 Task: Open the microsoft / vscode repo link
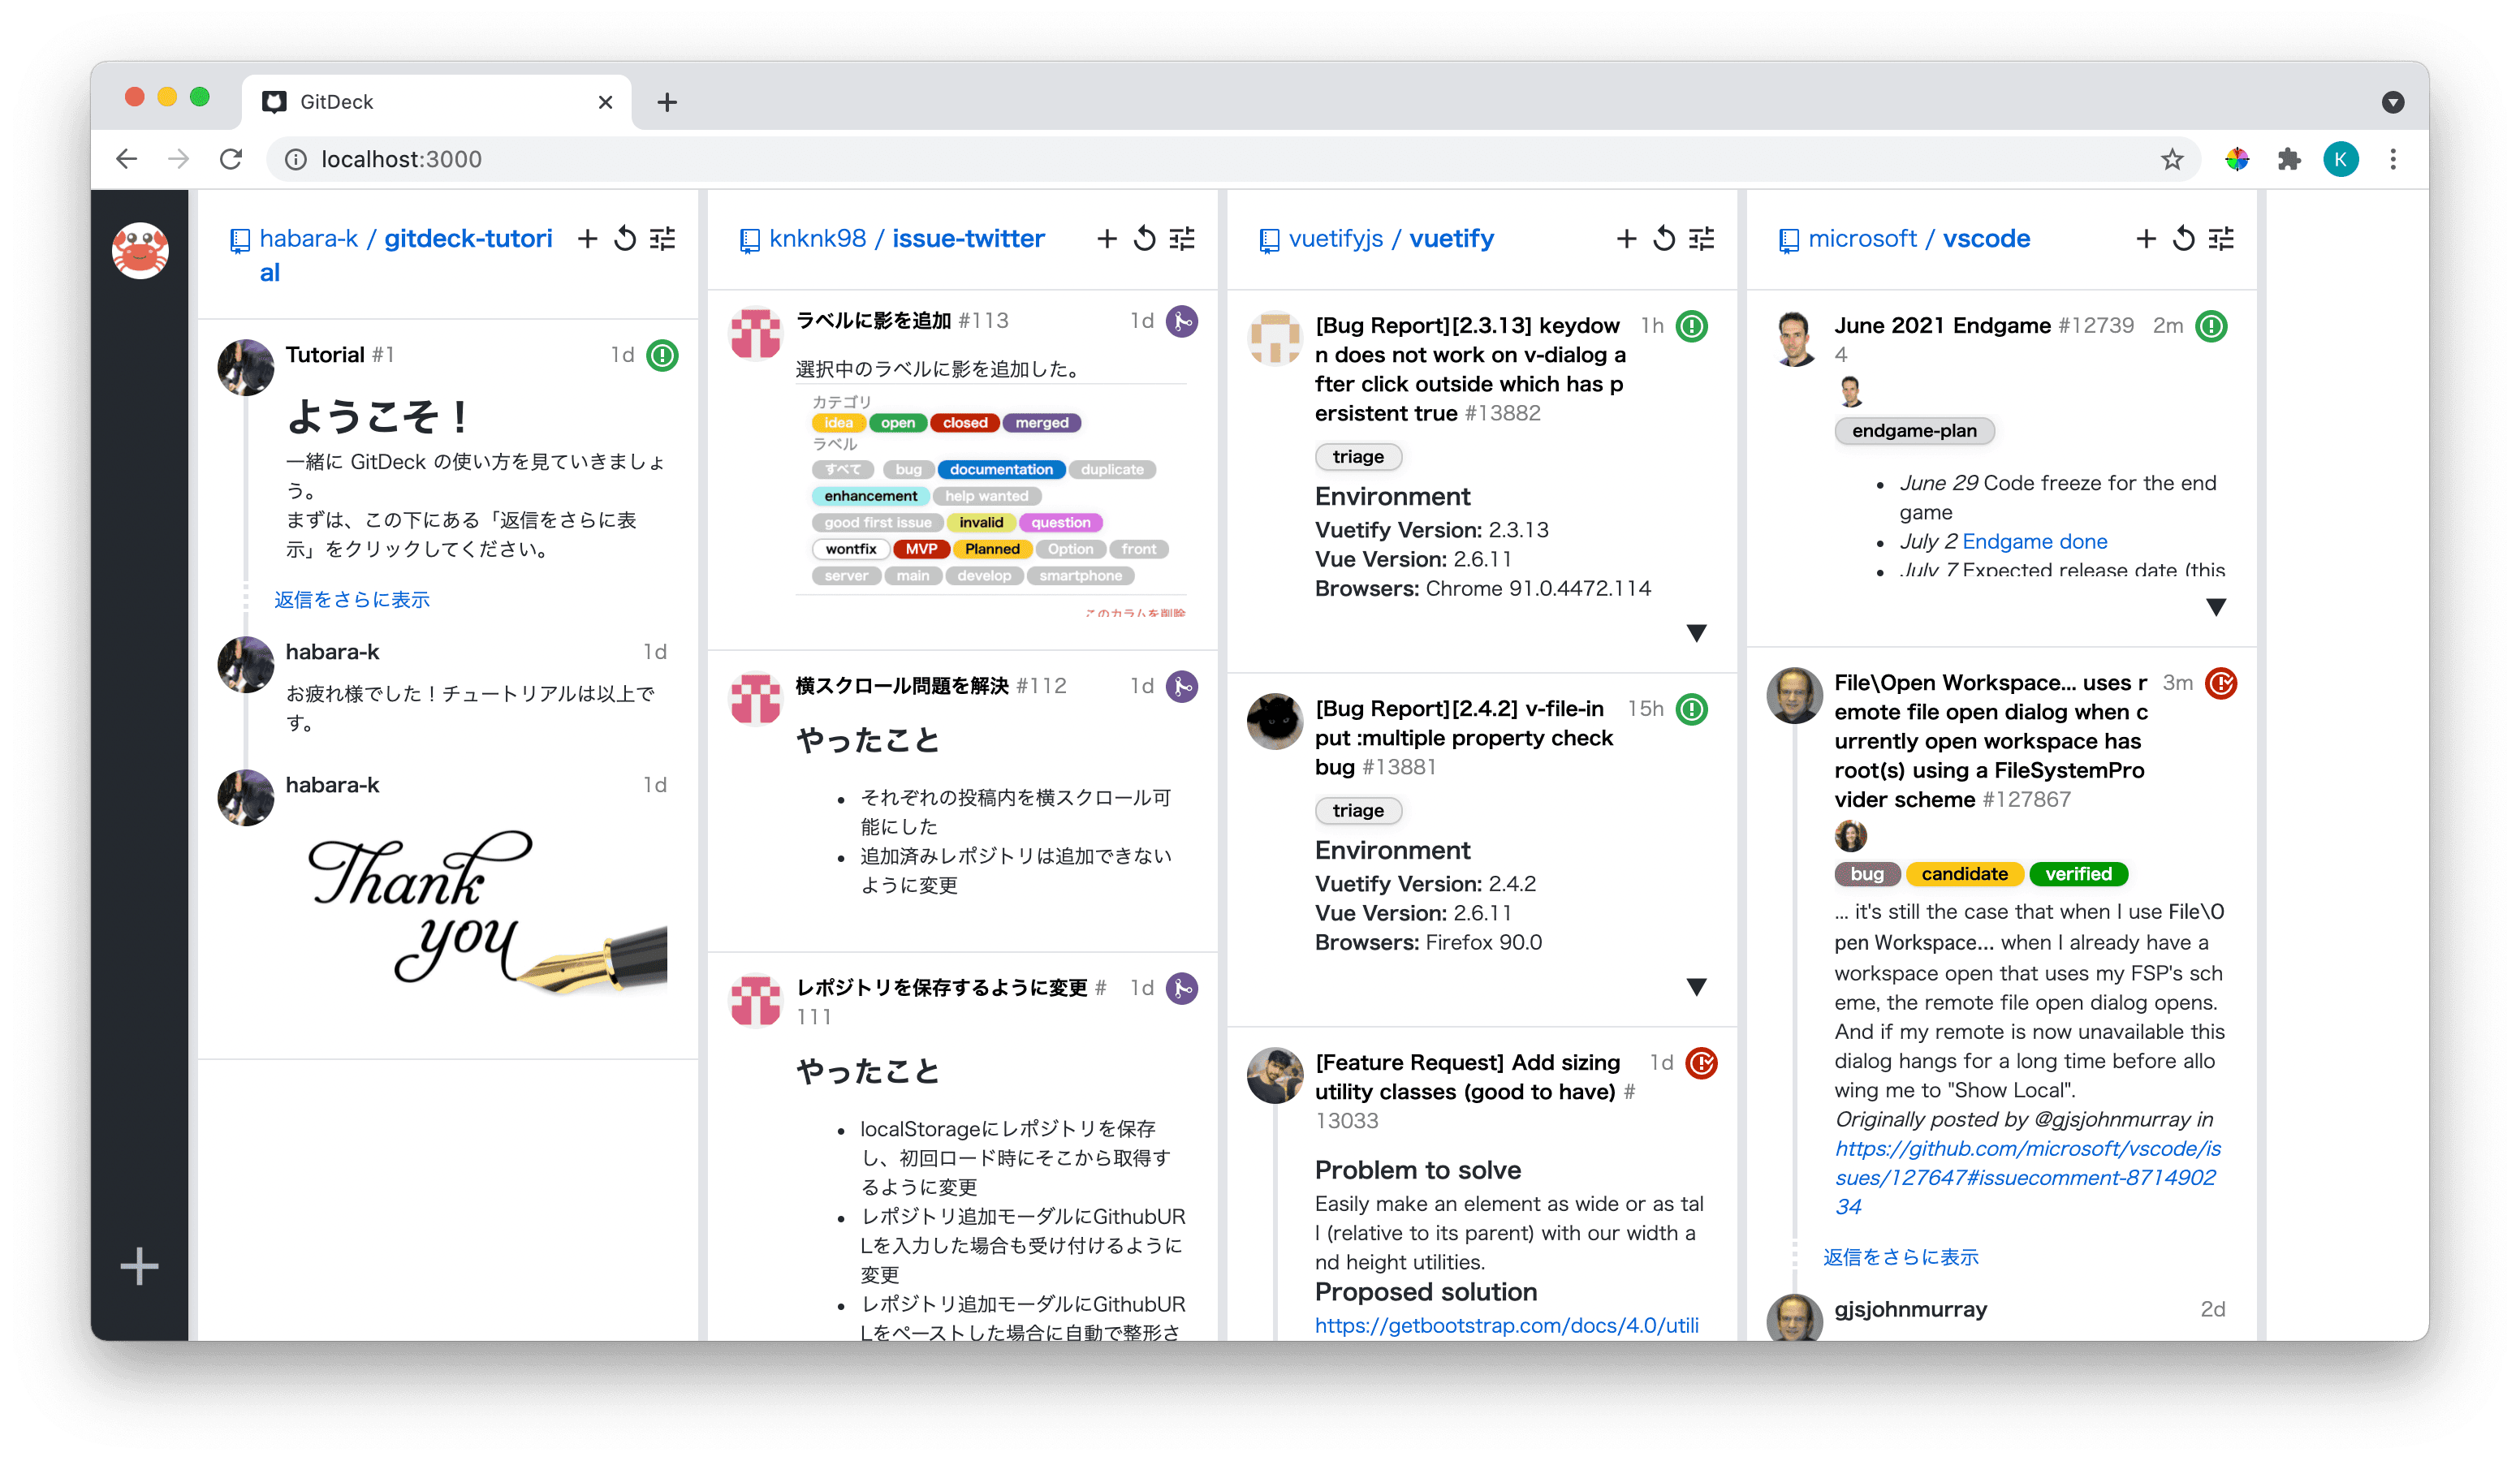[1919, 239]
